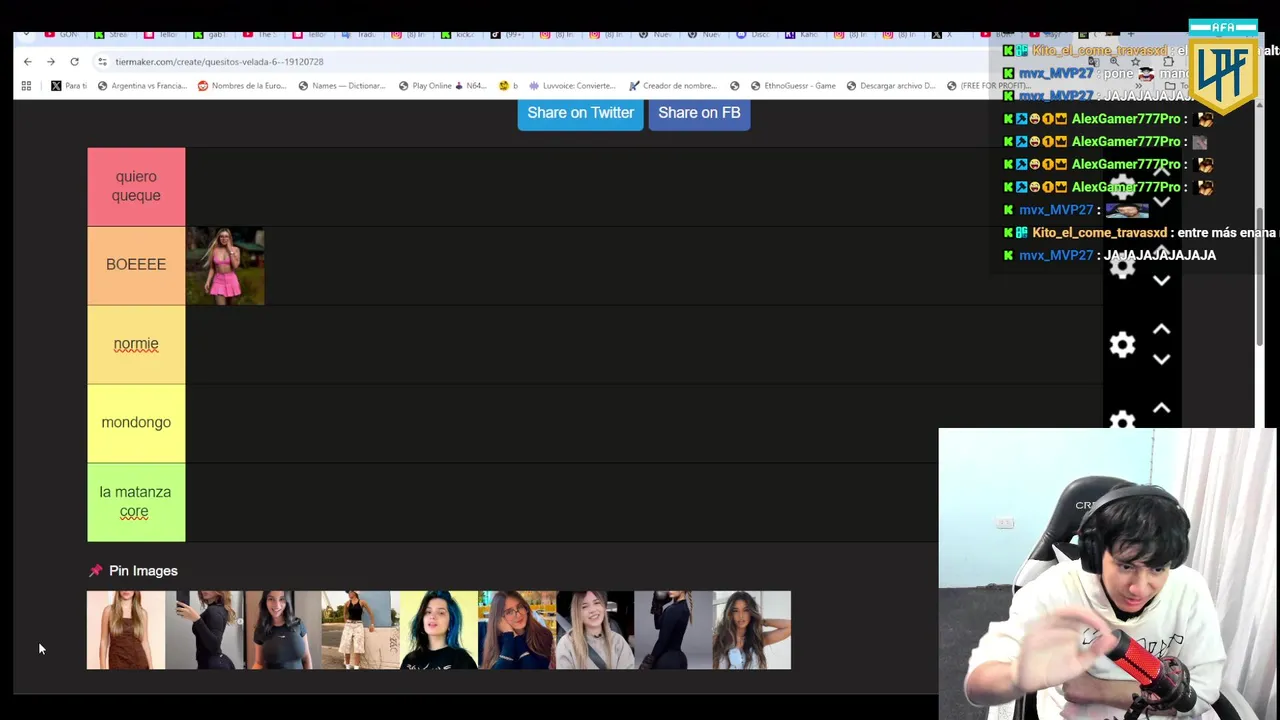Switch to the 'GON' YouTube tab
1280x720 pixels.
coord(61,35)
